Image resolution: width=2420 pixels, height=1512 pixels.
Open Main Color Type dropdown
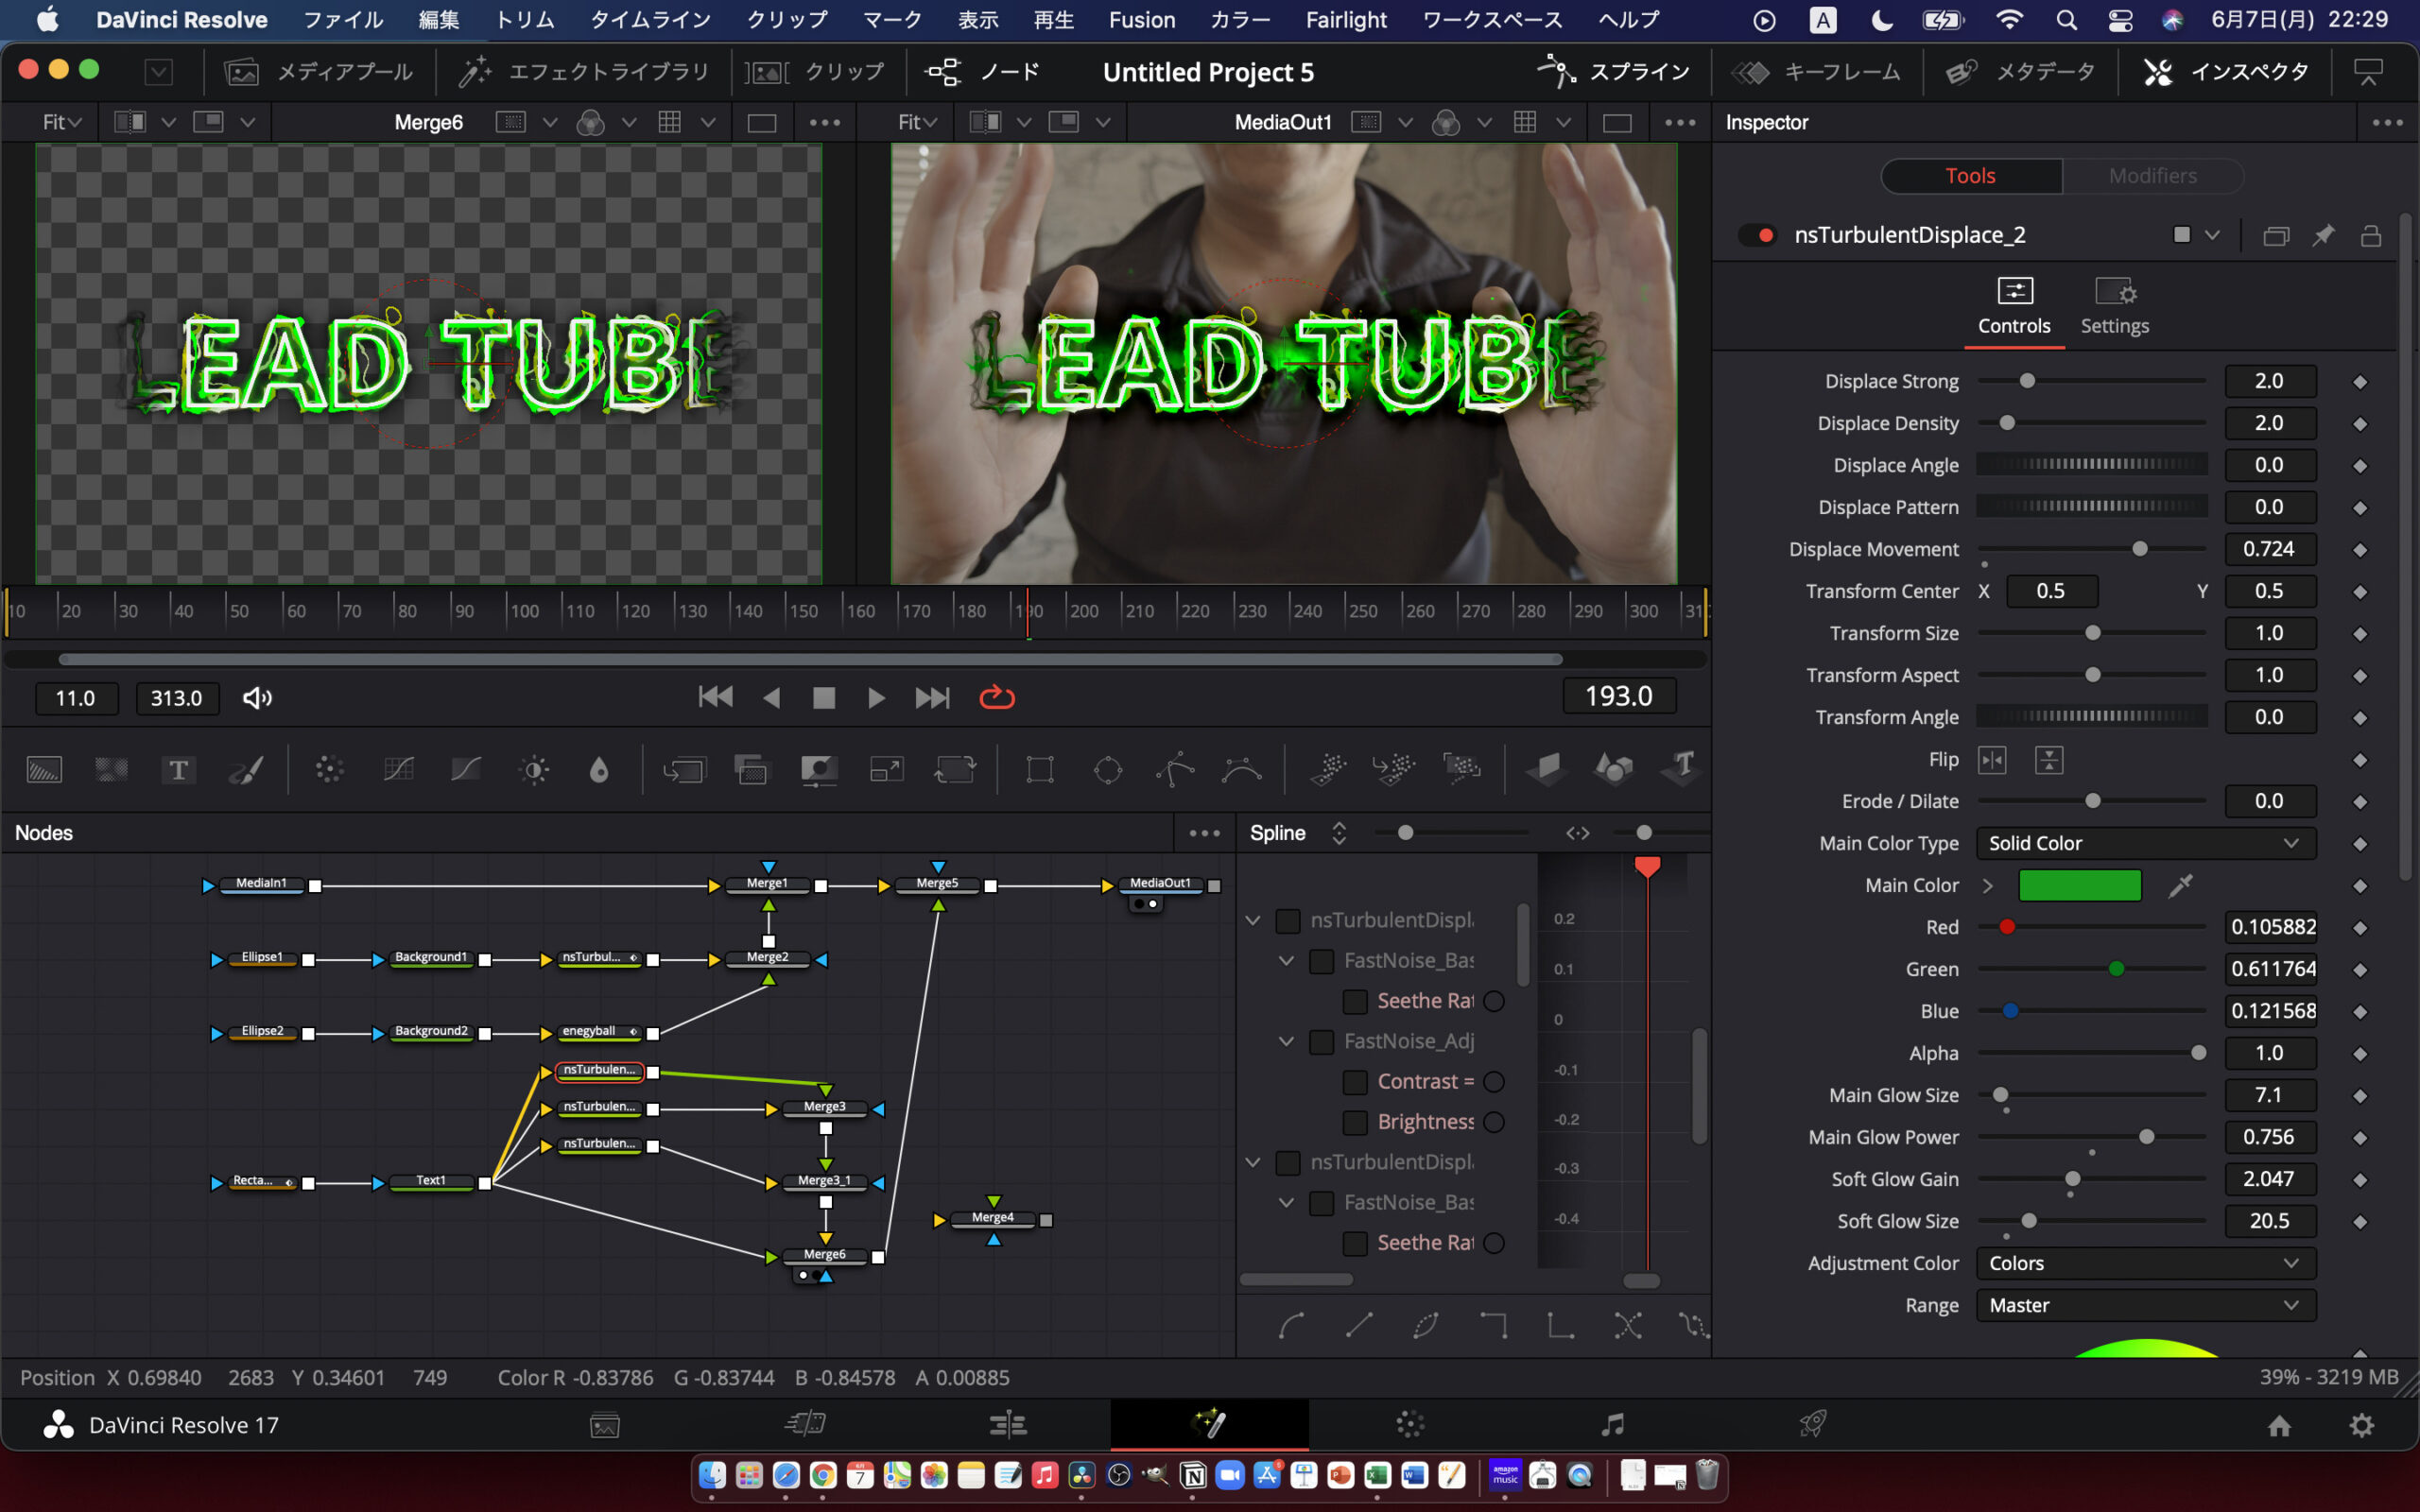(x=2145, y=843)
